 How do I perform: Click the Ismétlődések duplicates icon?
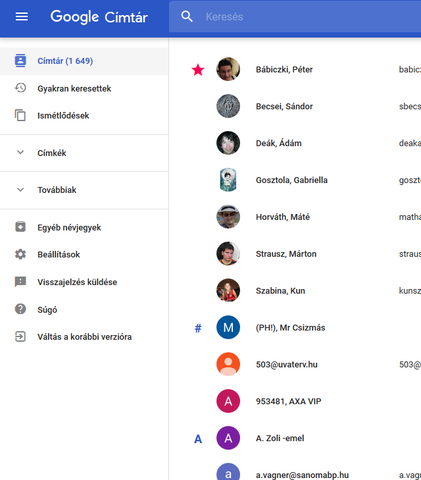point(20,115)
